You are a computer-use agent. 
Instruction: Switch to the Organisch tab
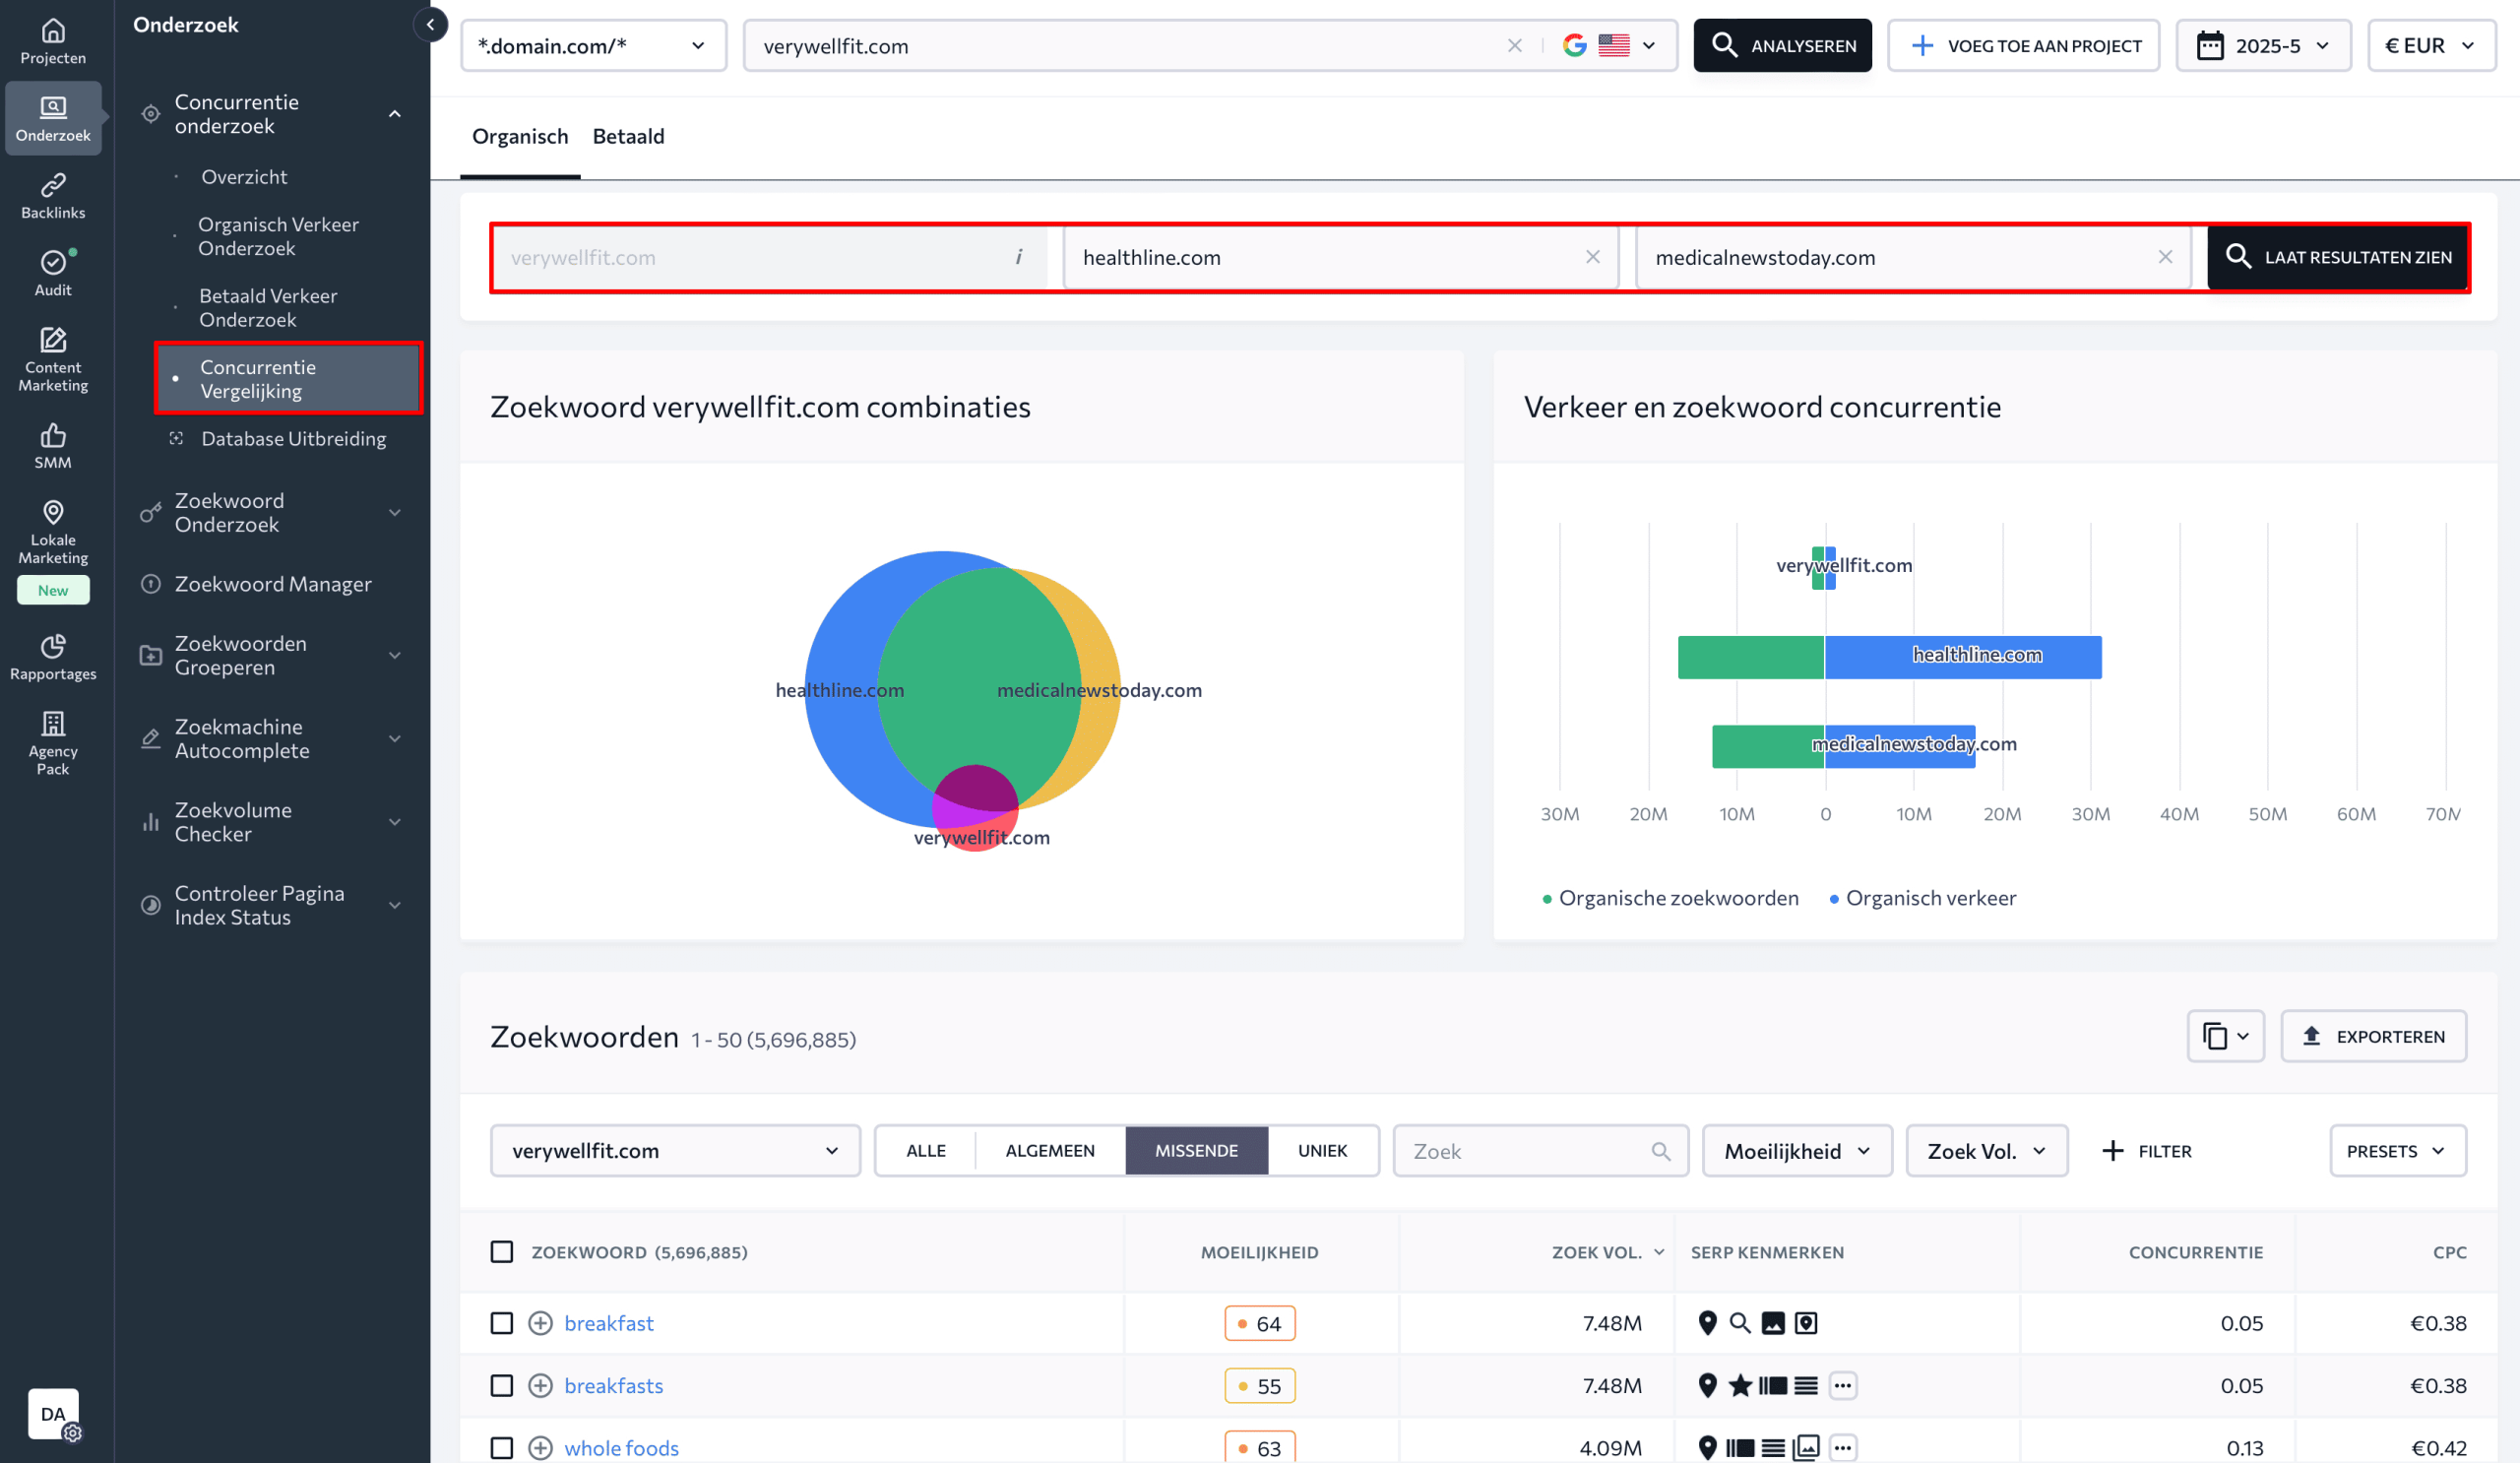520,136
